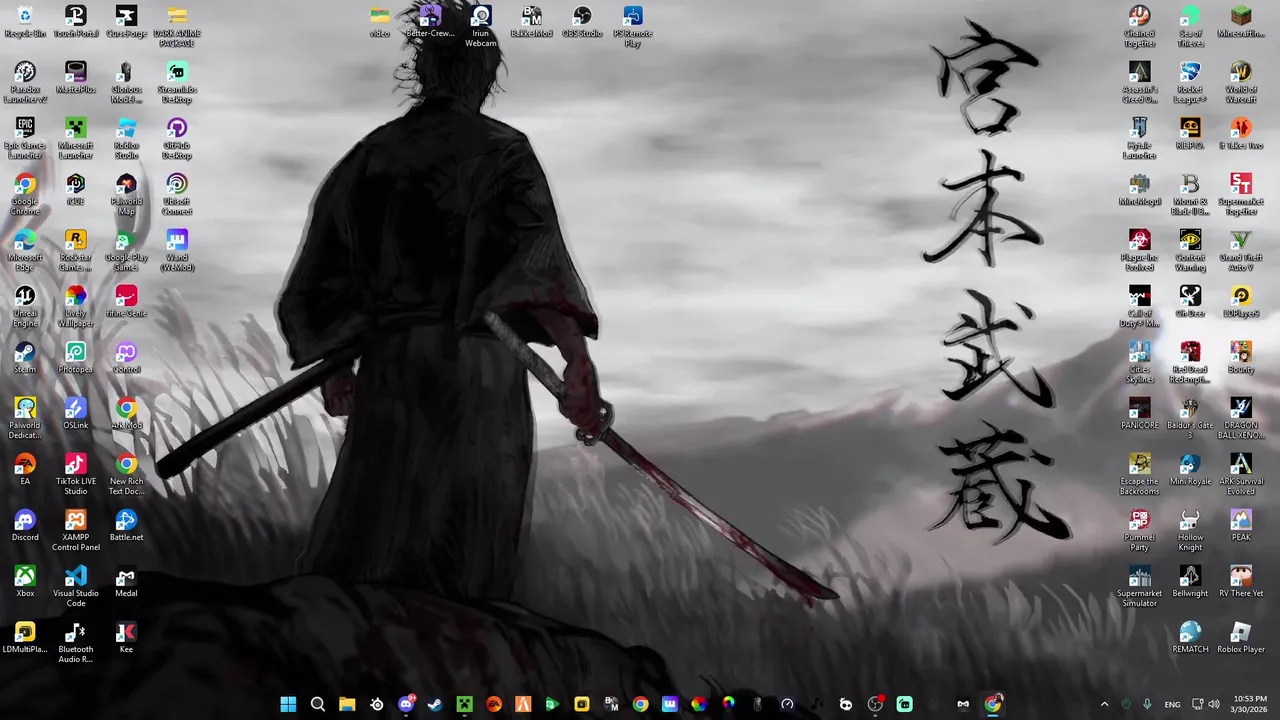Open the Photopea shortcut
Screen dimensions: 1280x720
pos(76,358)
